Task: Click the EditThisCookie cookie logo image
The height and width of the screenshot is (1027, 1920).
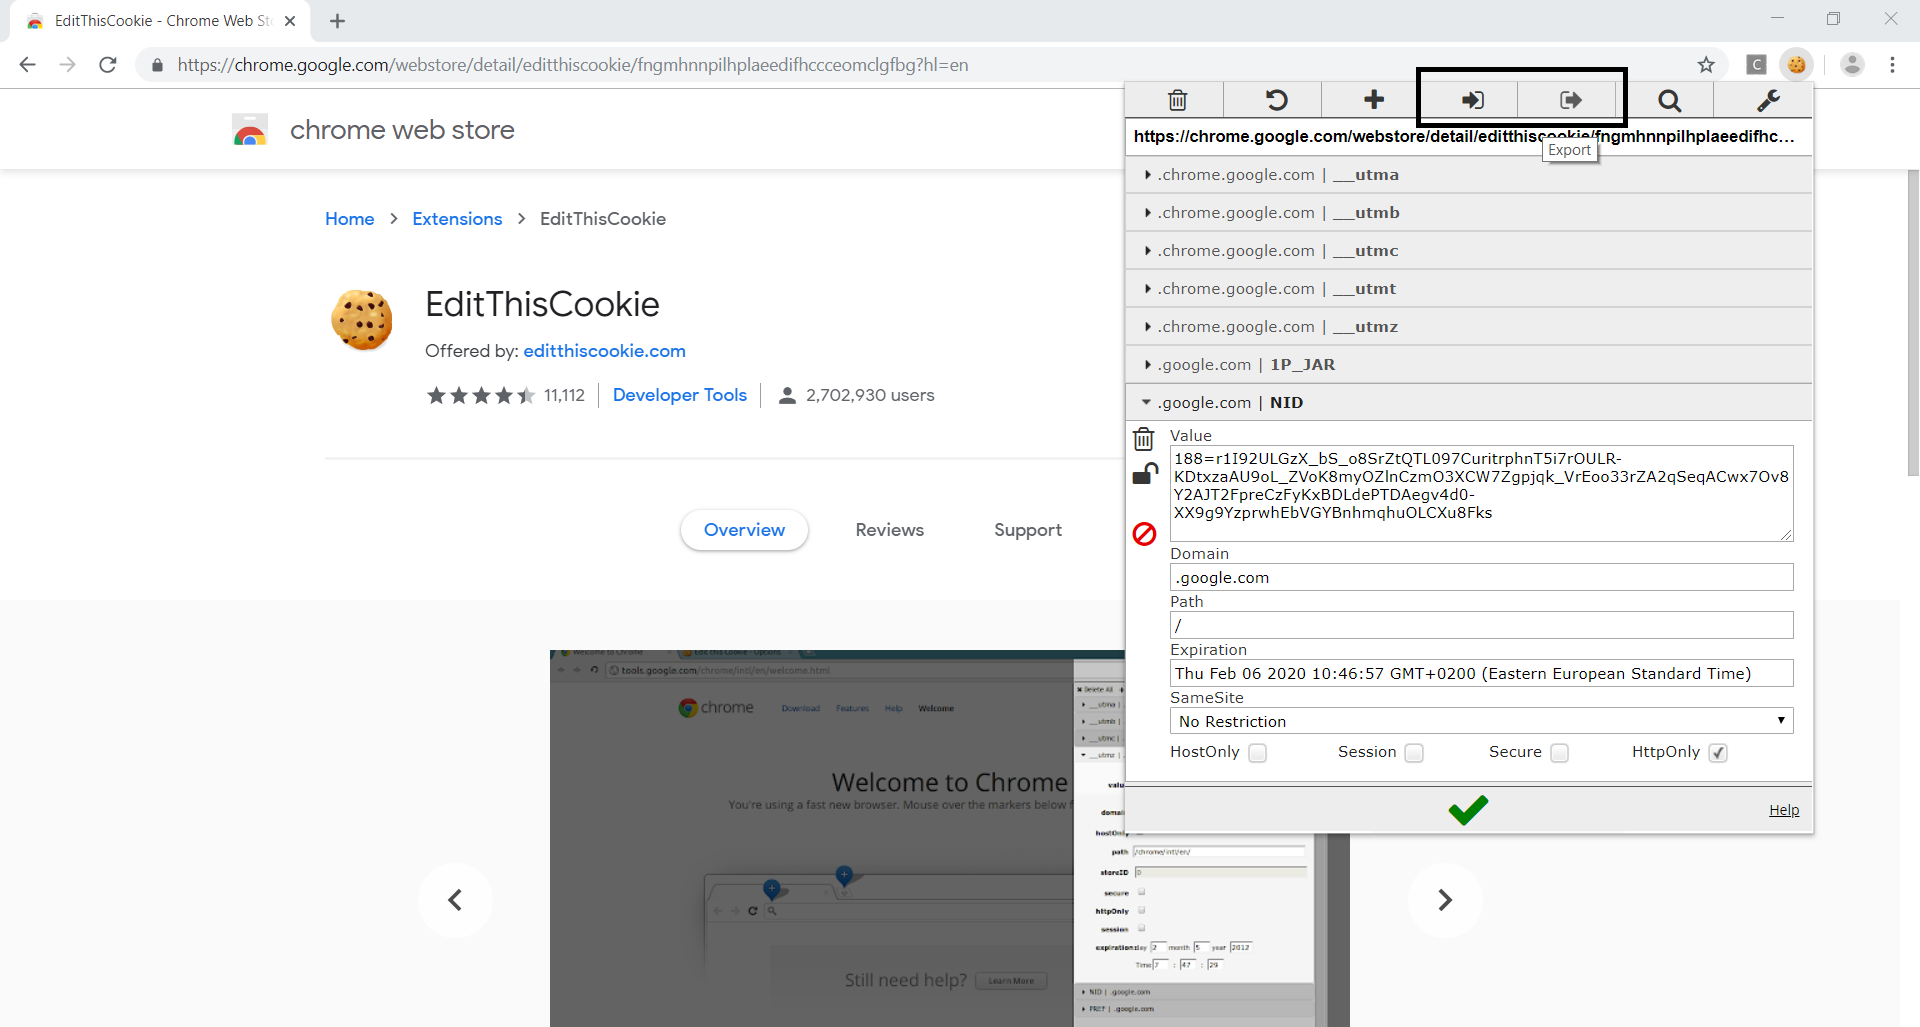Action: pyautogui.click(x=362, y=320)
